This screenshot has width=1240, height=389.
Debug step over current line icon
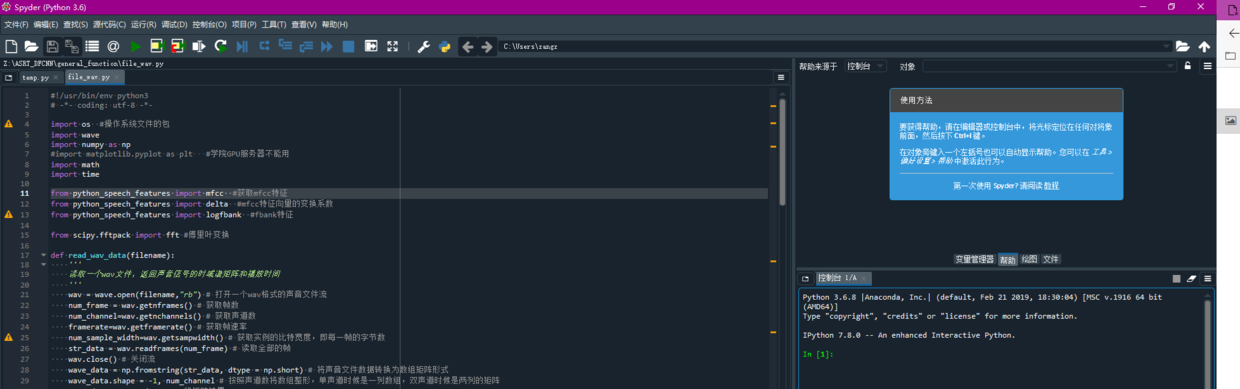coord(265,46)
